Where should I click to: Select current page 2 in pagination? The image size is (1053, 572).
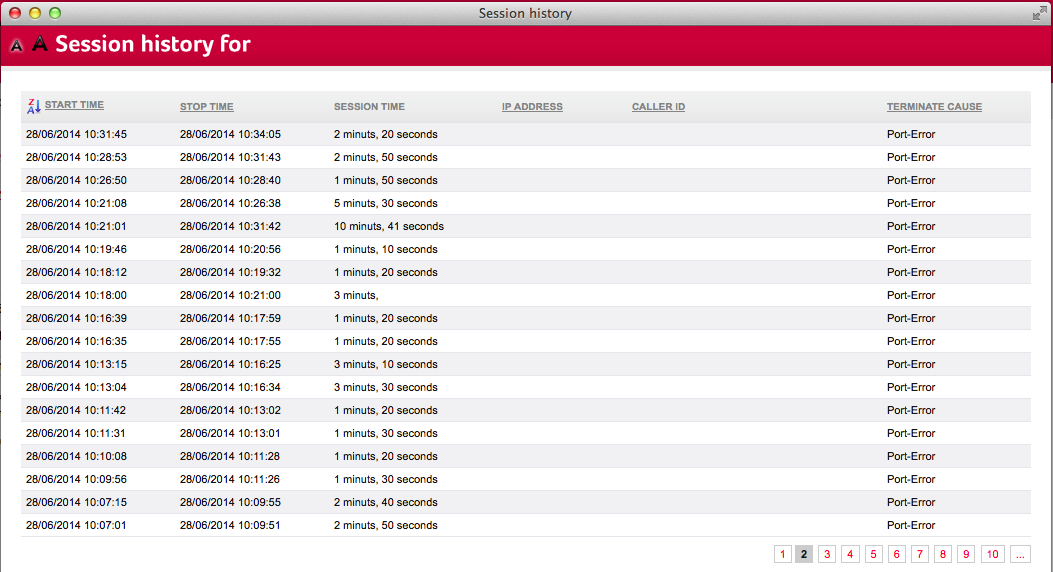tap(804, 554)
